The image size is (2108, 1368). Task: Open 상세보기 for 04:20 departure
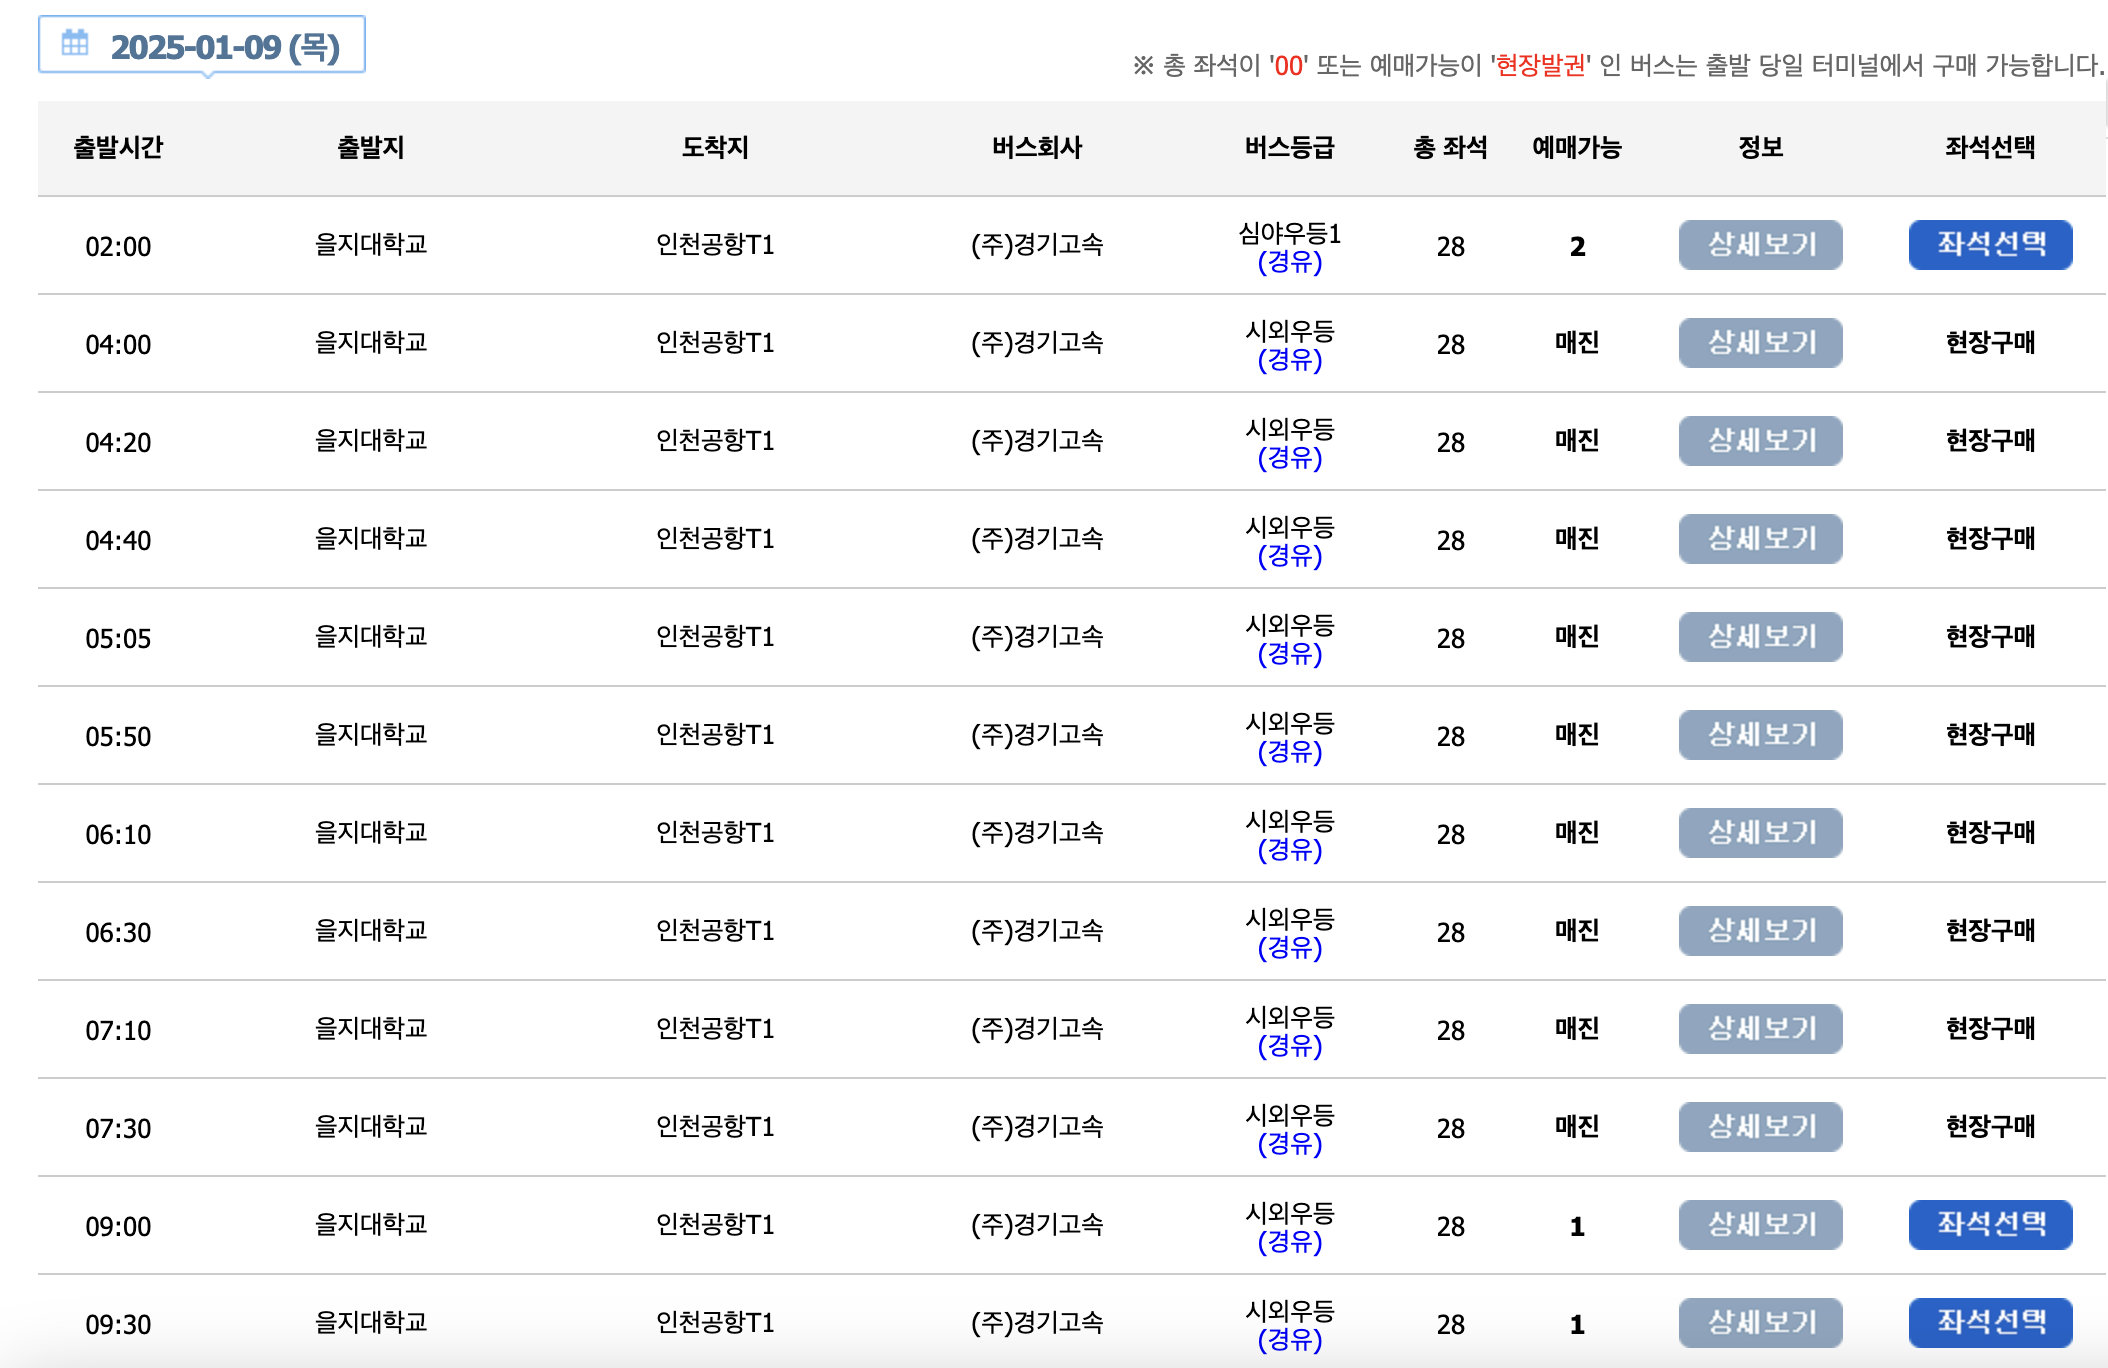coord(1759,440)
